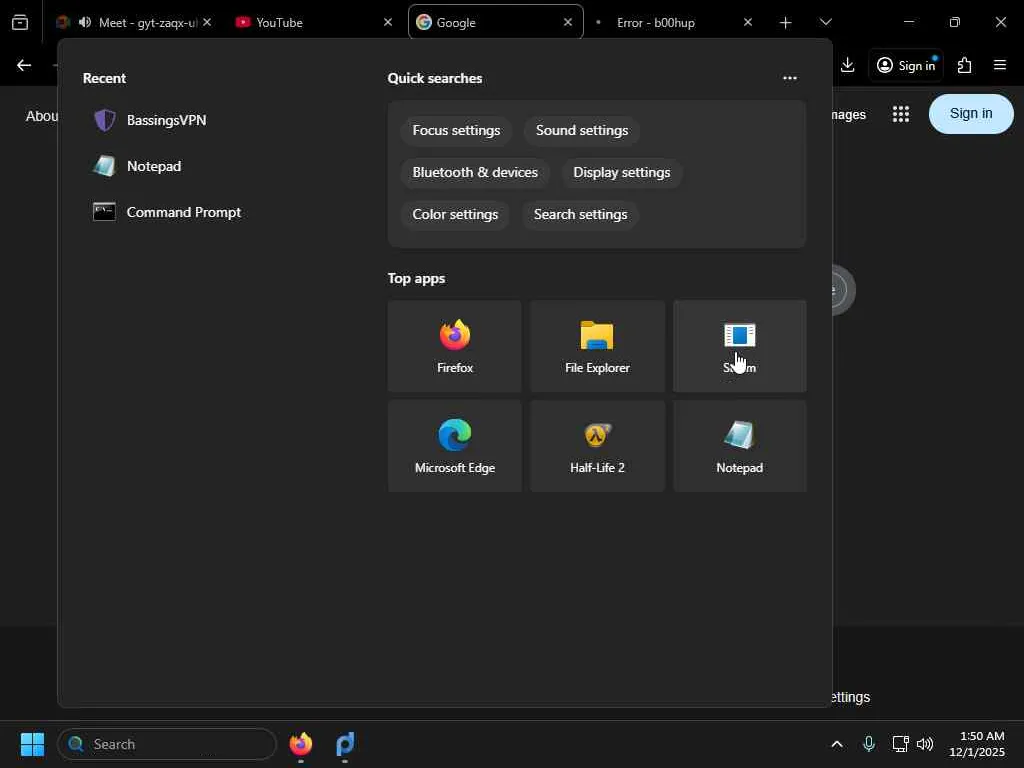Launch Half-Life 2 from Top apps
The image size is (1024, 768).
(x=597, y=446)
